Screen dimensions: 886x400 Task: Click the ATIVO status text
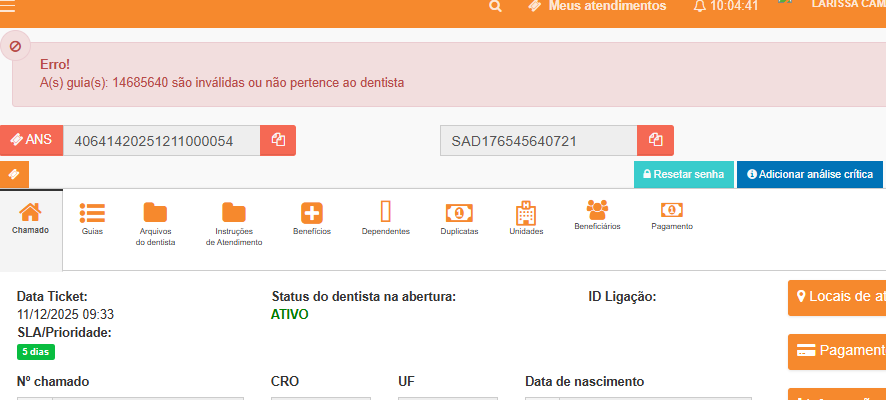click(290, 315)
